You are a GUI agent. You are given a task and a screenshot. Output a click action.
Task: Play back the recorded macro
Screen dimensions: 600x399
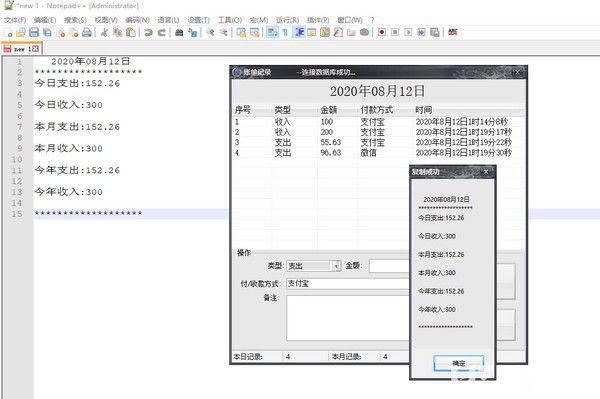click(x=408, y=33)
